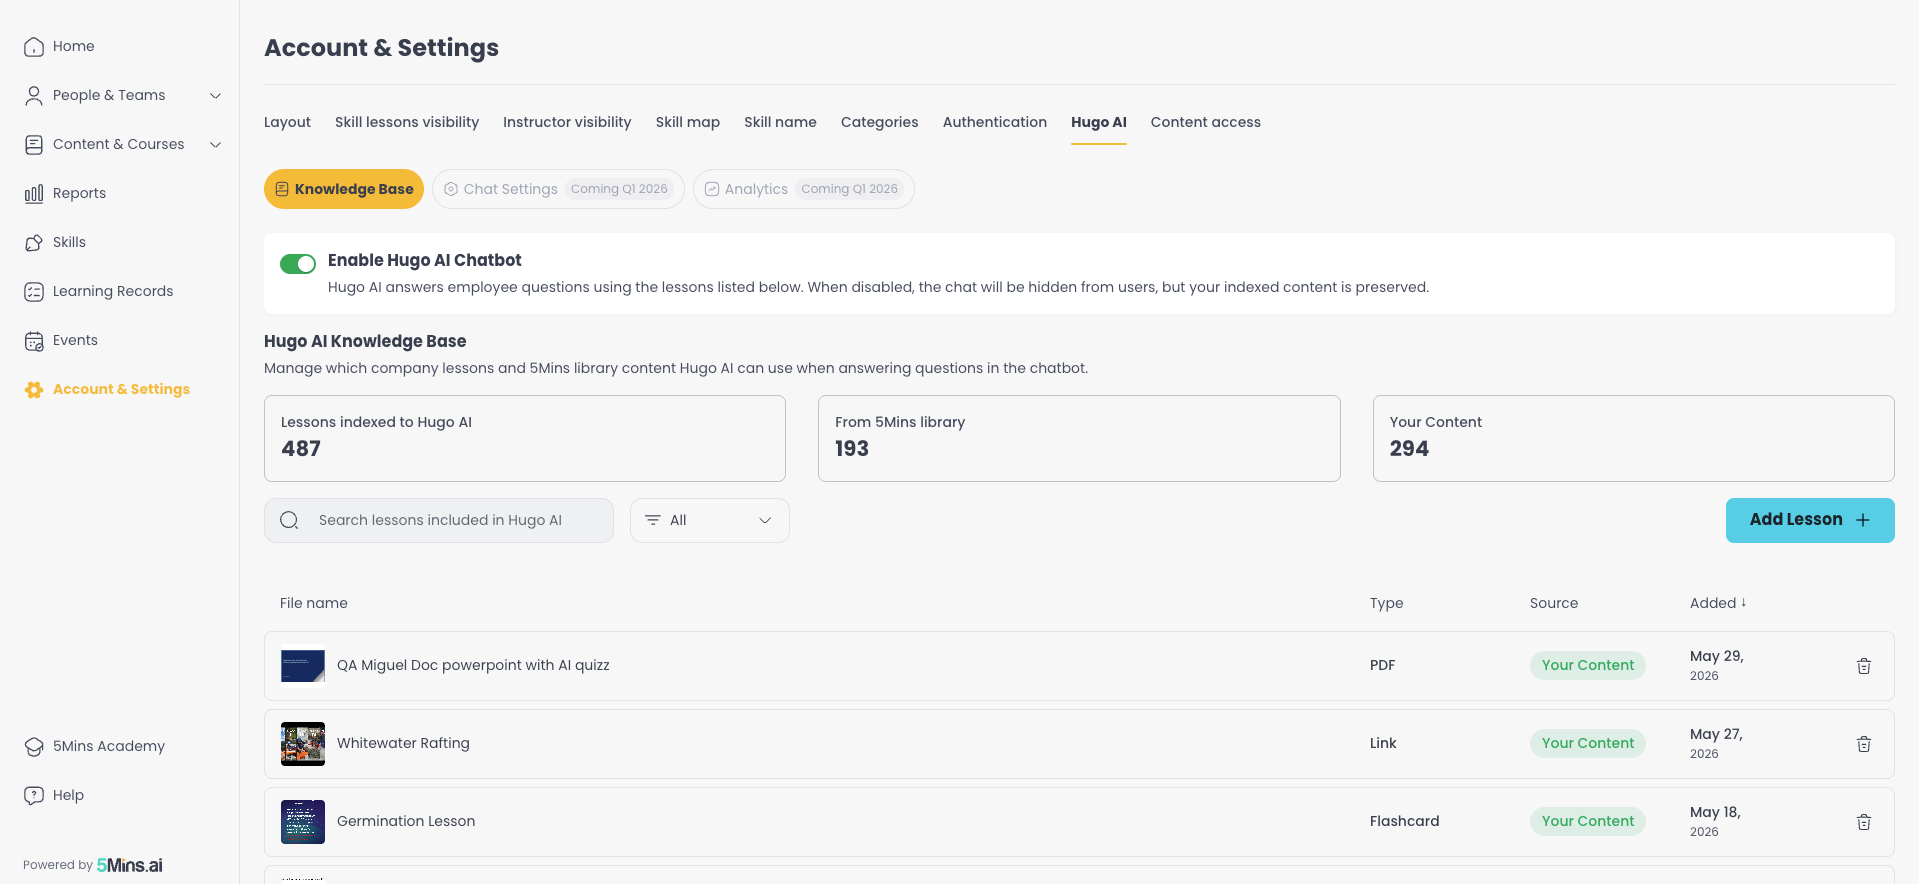Click the From 5Mins library card

1079,438
